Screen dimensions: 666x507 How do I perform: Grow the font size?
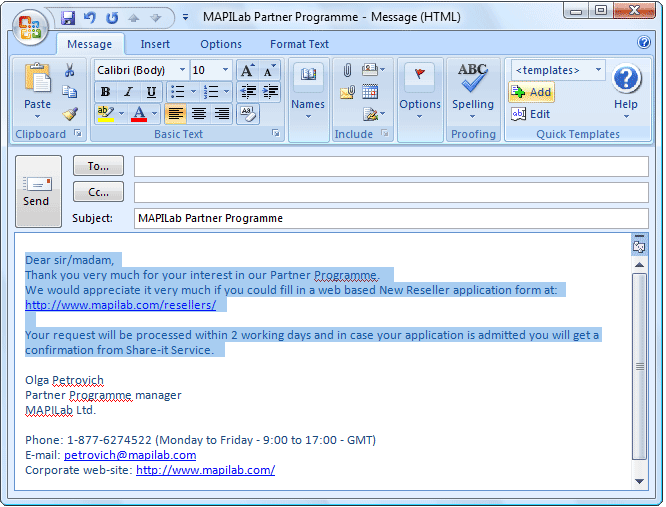click(x=247, y=70)
